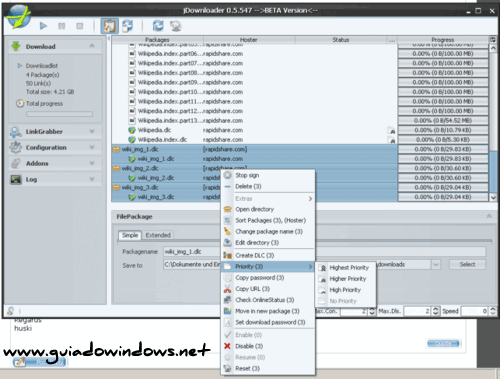Select Wikipedia.index.part10 row
This screenshot has height=379, width=500.
(x=254, y=92)
